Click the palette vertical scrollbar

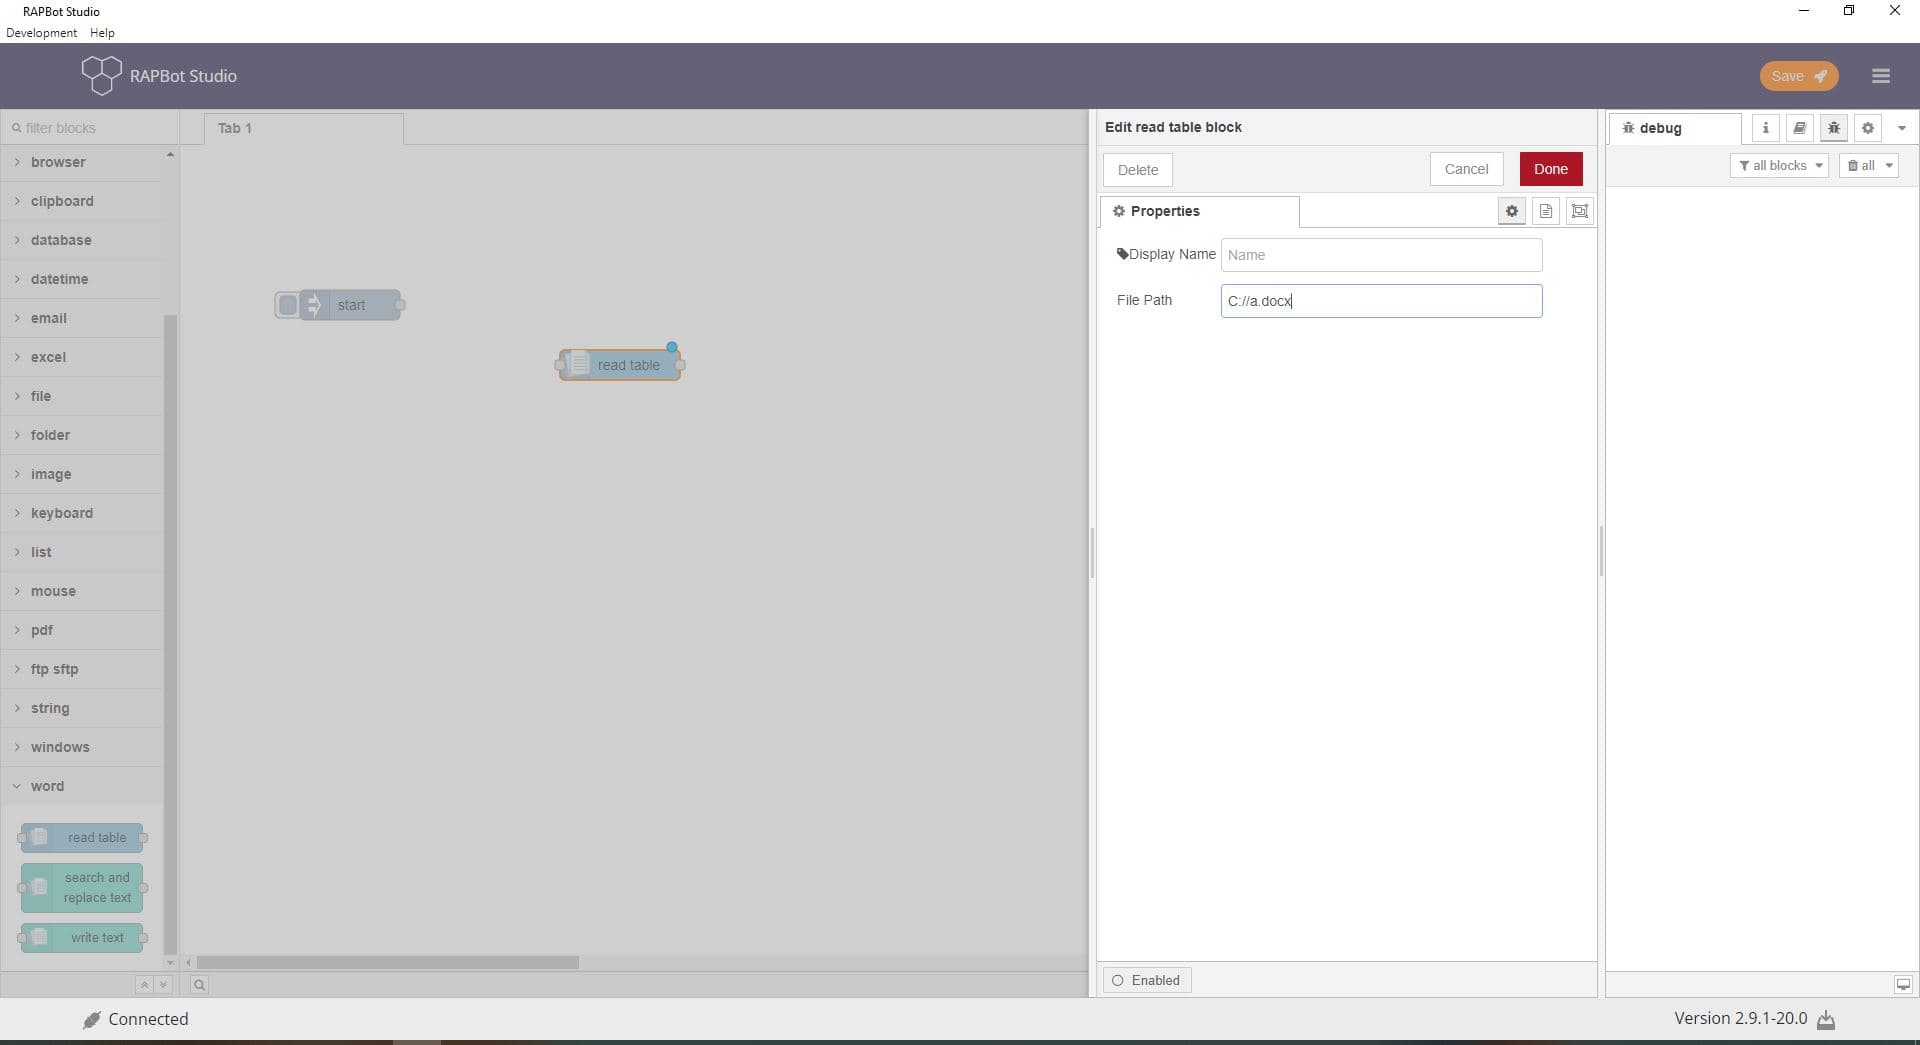point(170,633)
